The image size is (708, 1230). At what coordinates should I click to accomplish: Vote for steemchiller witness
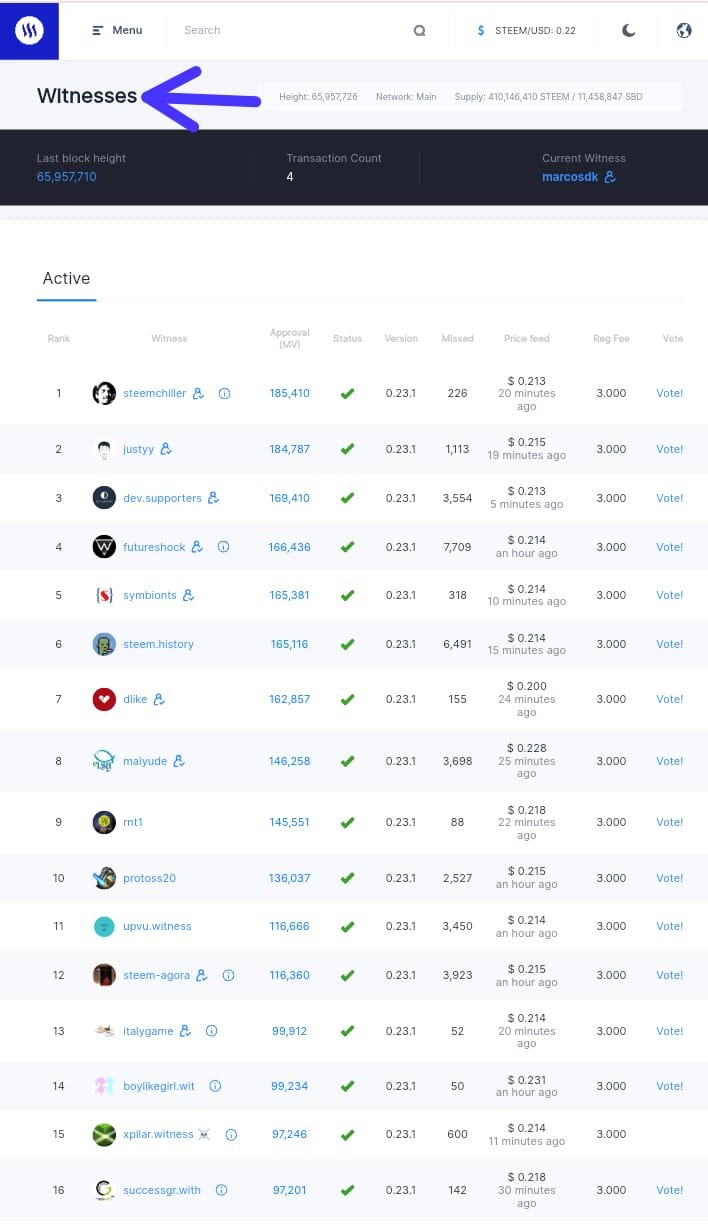pos(670,393)
